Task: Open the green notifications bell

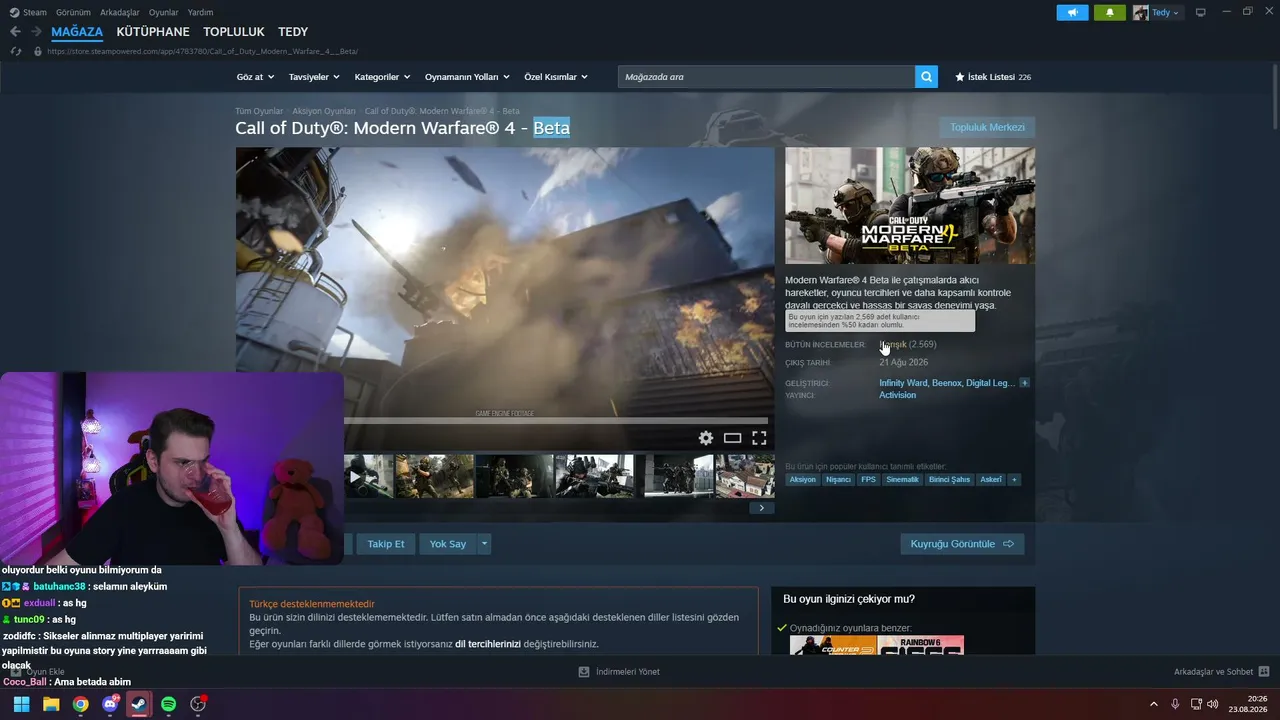Action: click(1109, 12)
